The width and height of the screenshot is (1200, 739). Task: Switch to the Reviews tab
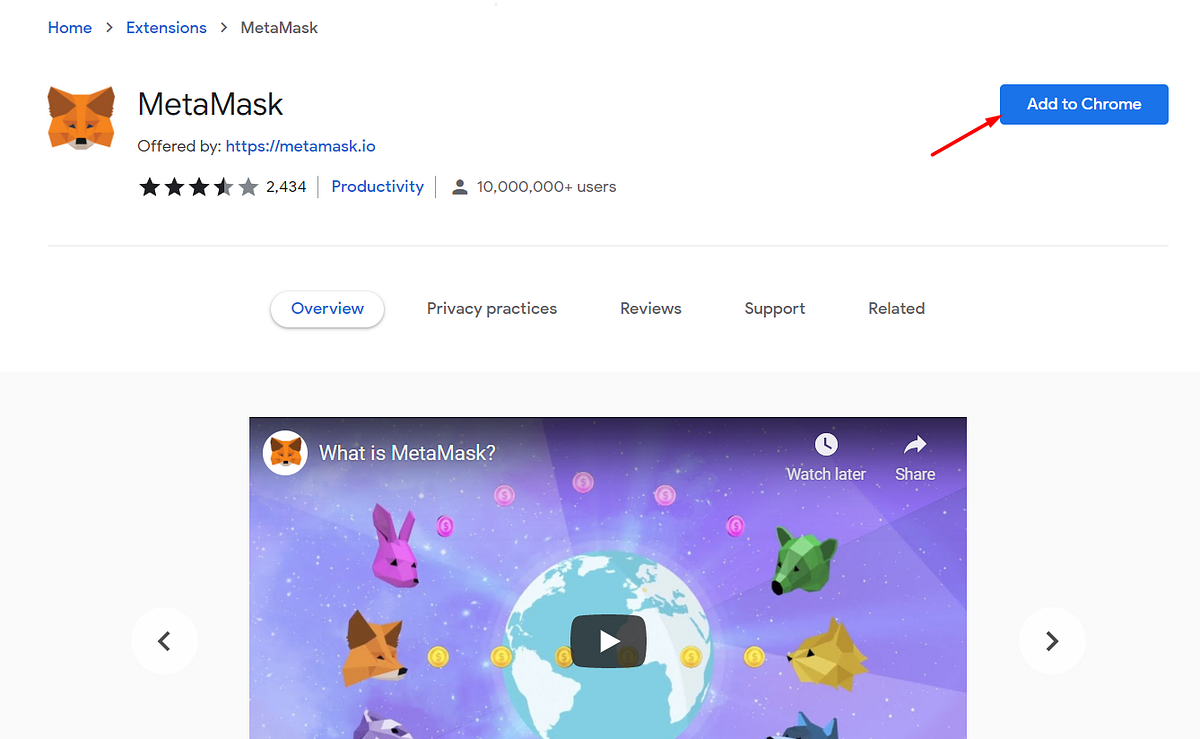coord(650,308)
